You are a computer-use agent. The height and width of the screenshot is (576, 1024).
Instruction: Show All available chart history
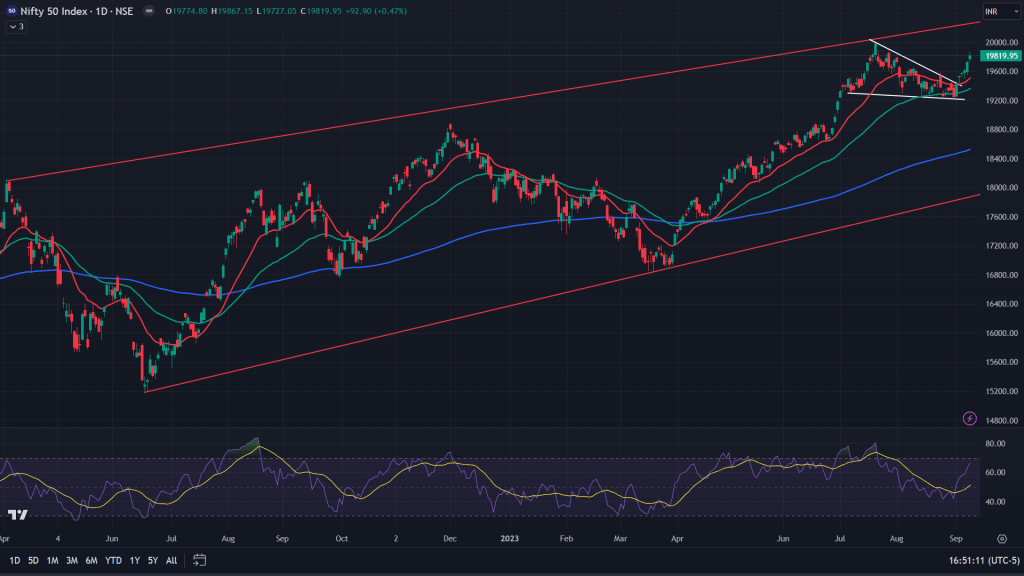point(172,560)
